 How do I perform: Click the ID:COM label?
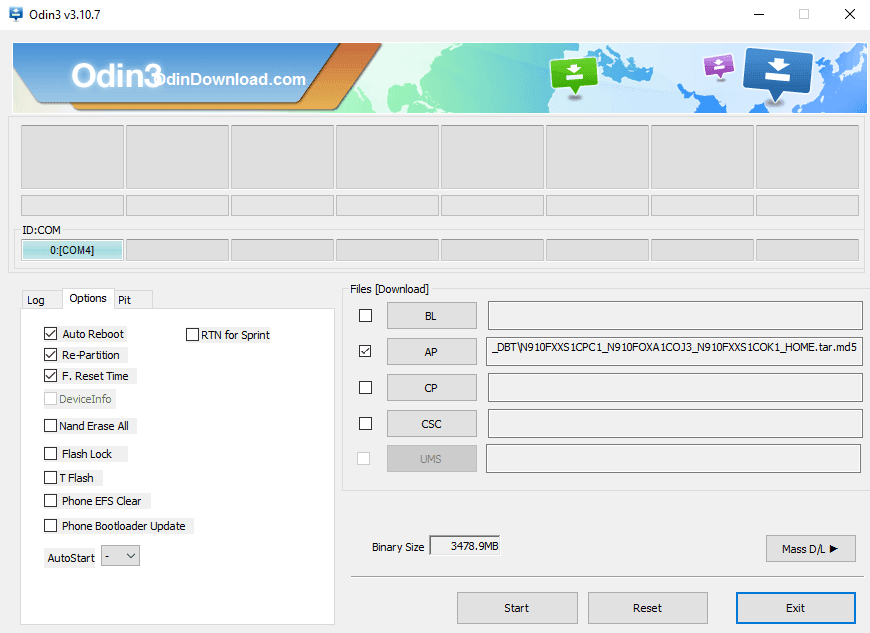(41, 230)
